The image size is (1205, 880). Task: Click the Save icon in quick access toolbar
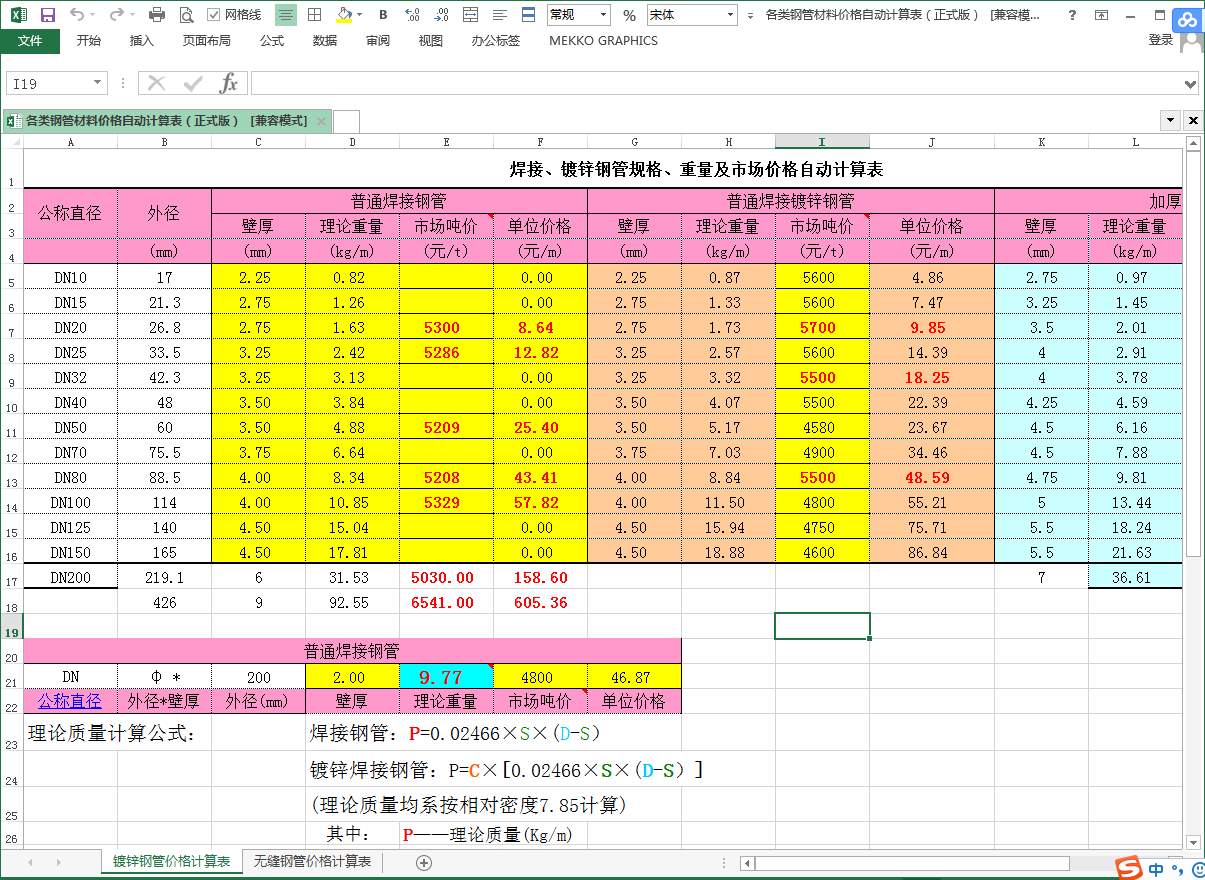coord(47,15)
